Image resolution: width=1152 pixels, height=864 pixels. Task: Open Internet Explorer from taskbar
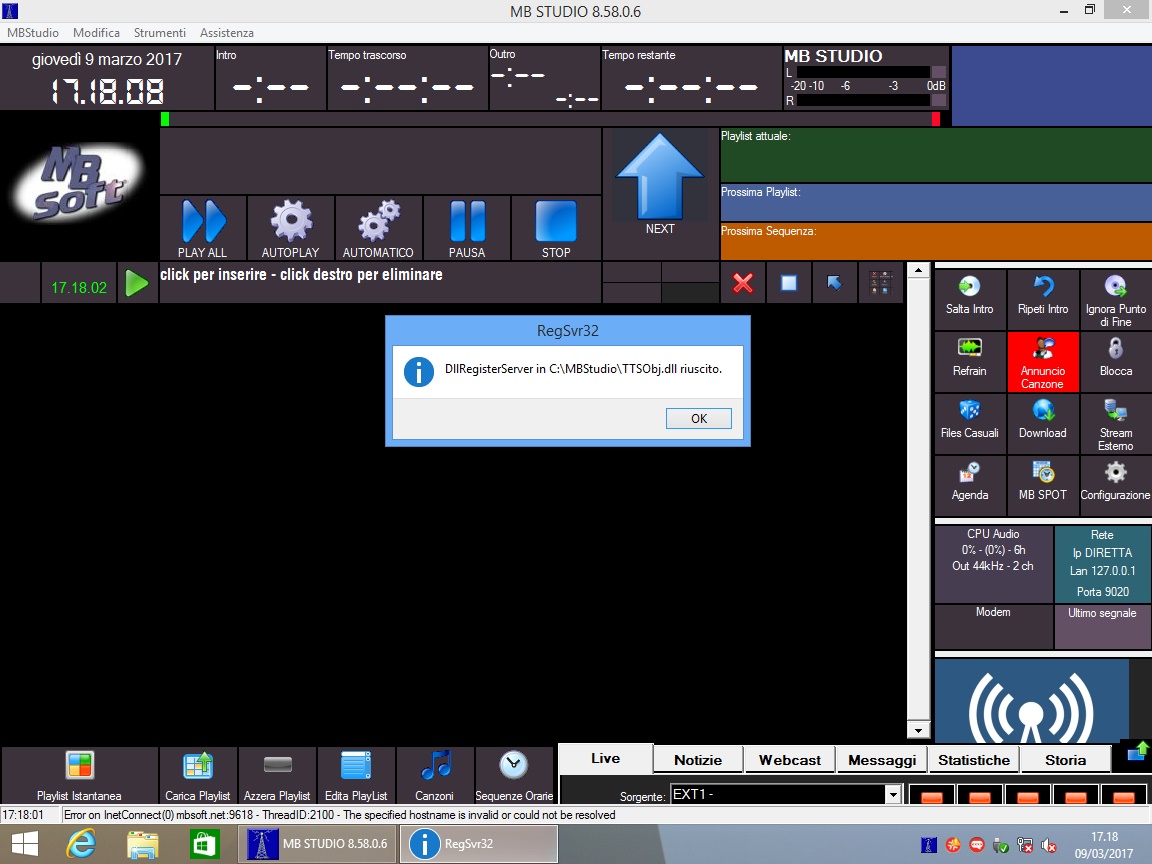point(81,844)
